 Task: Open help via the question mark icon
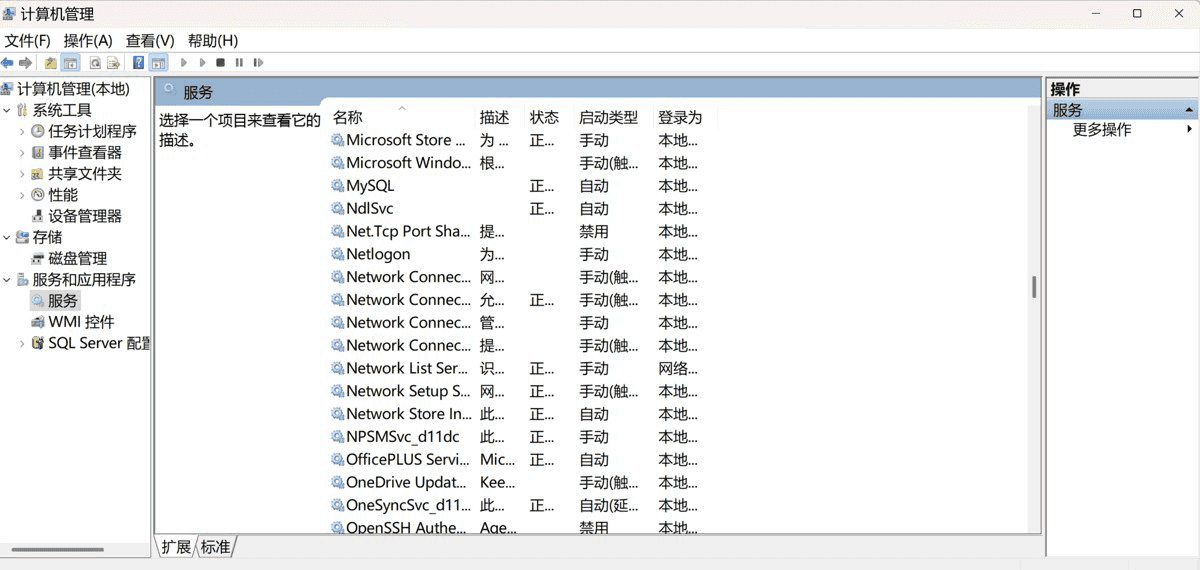pyautogui.click(x=139, y=63)
